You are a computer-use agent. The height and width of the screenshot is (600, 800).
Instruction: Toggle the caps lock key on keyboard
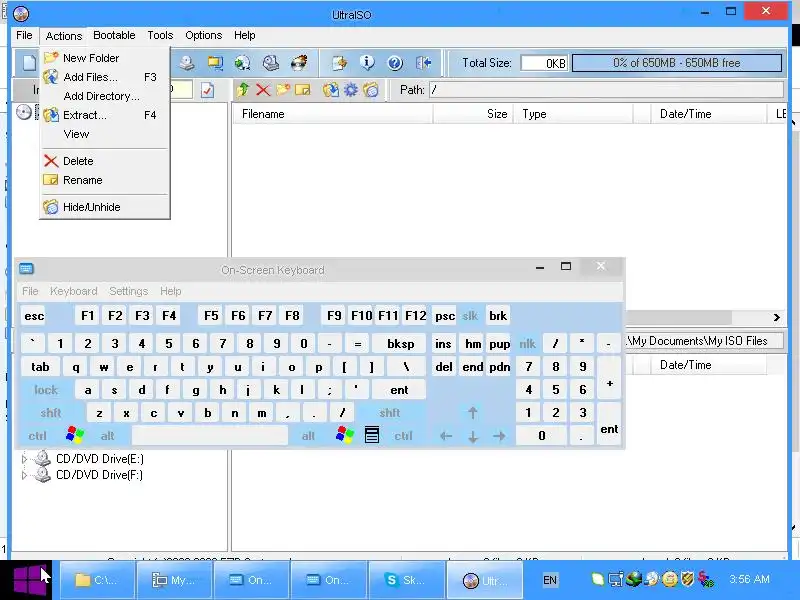tap(46, 390)
